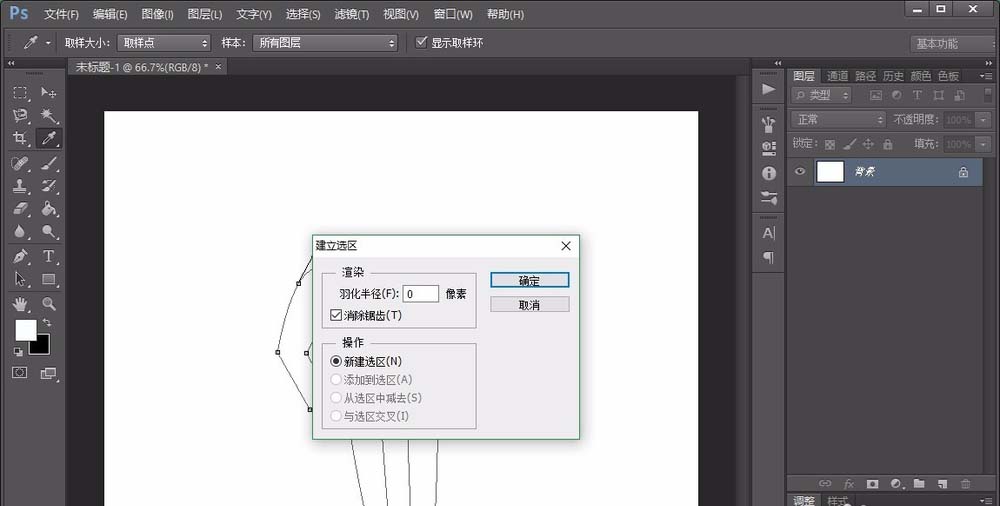1000x506 pixels.
Task: Select the Crop tool
Action: (x=20, y=138)
